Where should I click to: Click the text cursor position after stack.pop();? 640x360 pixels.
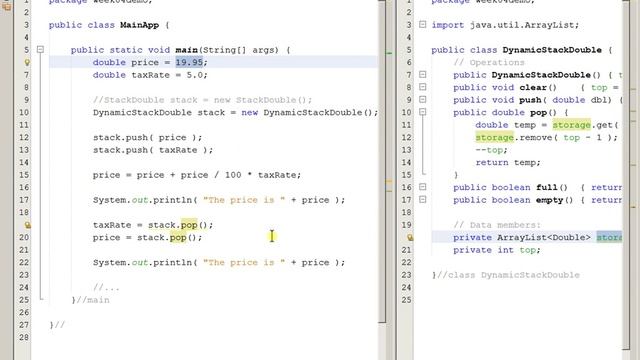pos(272,236)
